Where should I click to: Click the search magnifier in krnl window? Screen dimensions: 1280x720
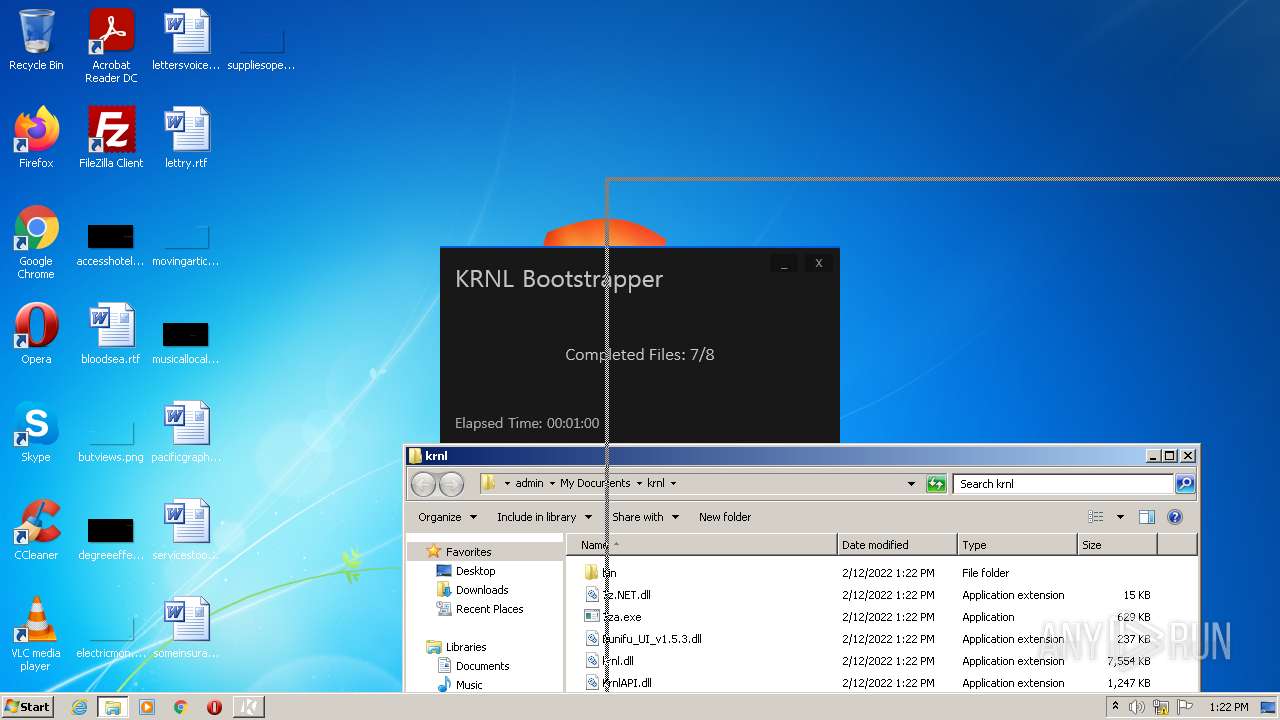(1184, 484)
